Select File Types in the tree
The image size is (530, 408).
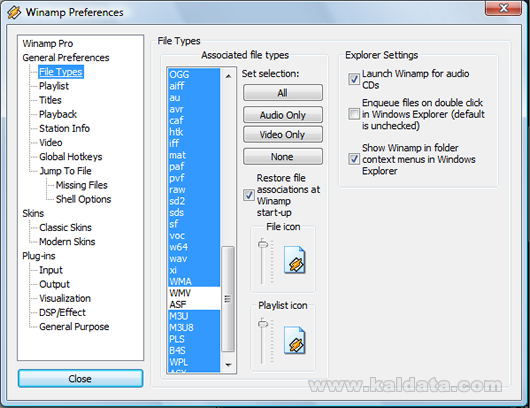pyautogui.click(x=61, y=72)
